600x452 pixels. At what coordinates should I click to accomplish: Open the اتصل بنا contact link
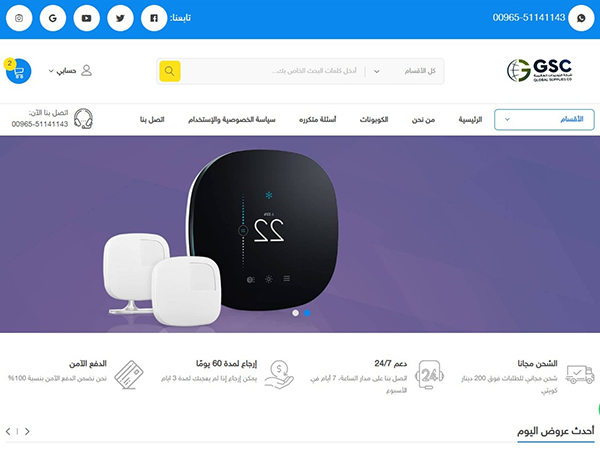[x=152, y=120]
